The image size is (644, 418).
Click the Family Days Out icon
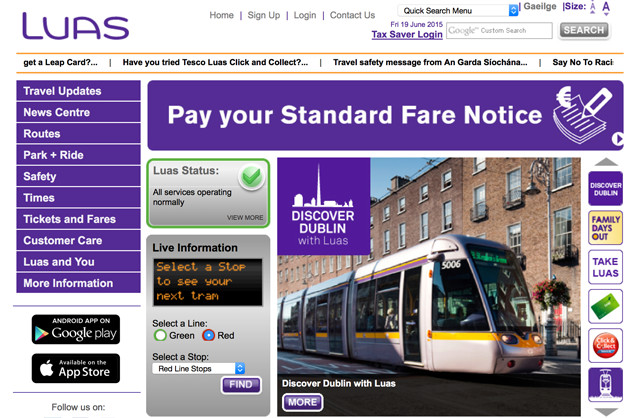(x=605, y=228)
